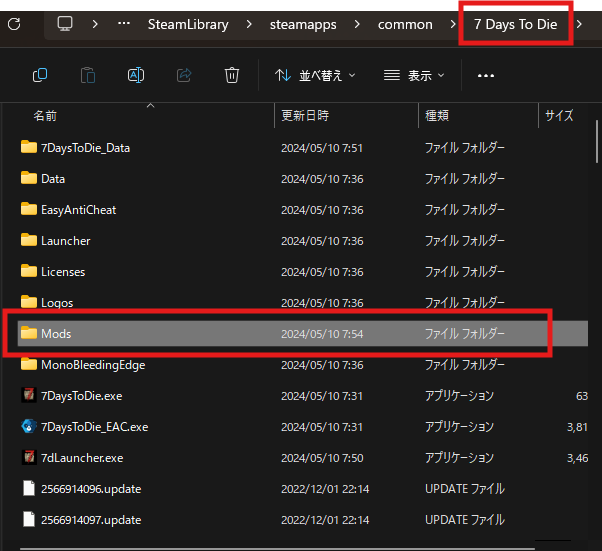
Task: Expand chevron after SteamLibrary breadcrumb
Action: [x=249, y=24]
